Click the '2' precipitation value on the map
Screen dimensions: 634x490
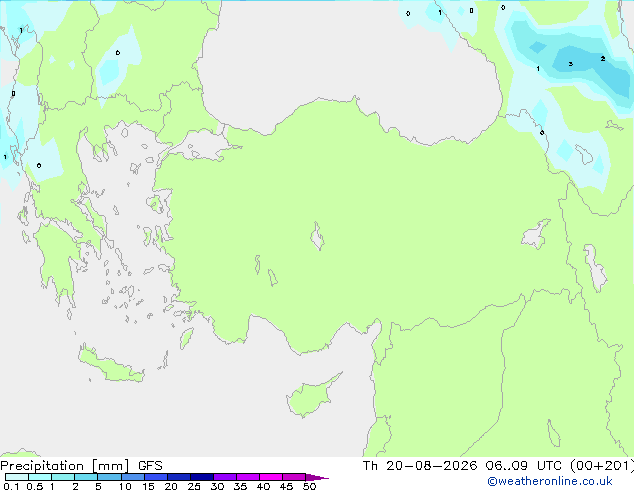pos(602,59)
